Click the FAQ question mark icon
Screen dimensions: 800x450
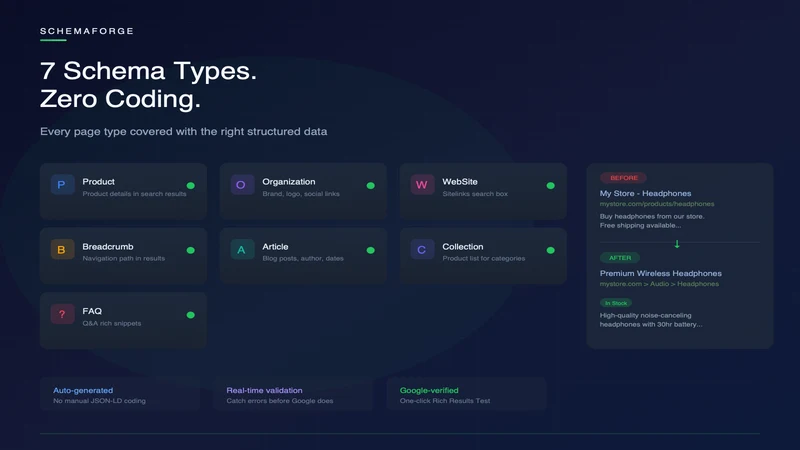62,314
